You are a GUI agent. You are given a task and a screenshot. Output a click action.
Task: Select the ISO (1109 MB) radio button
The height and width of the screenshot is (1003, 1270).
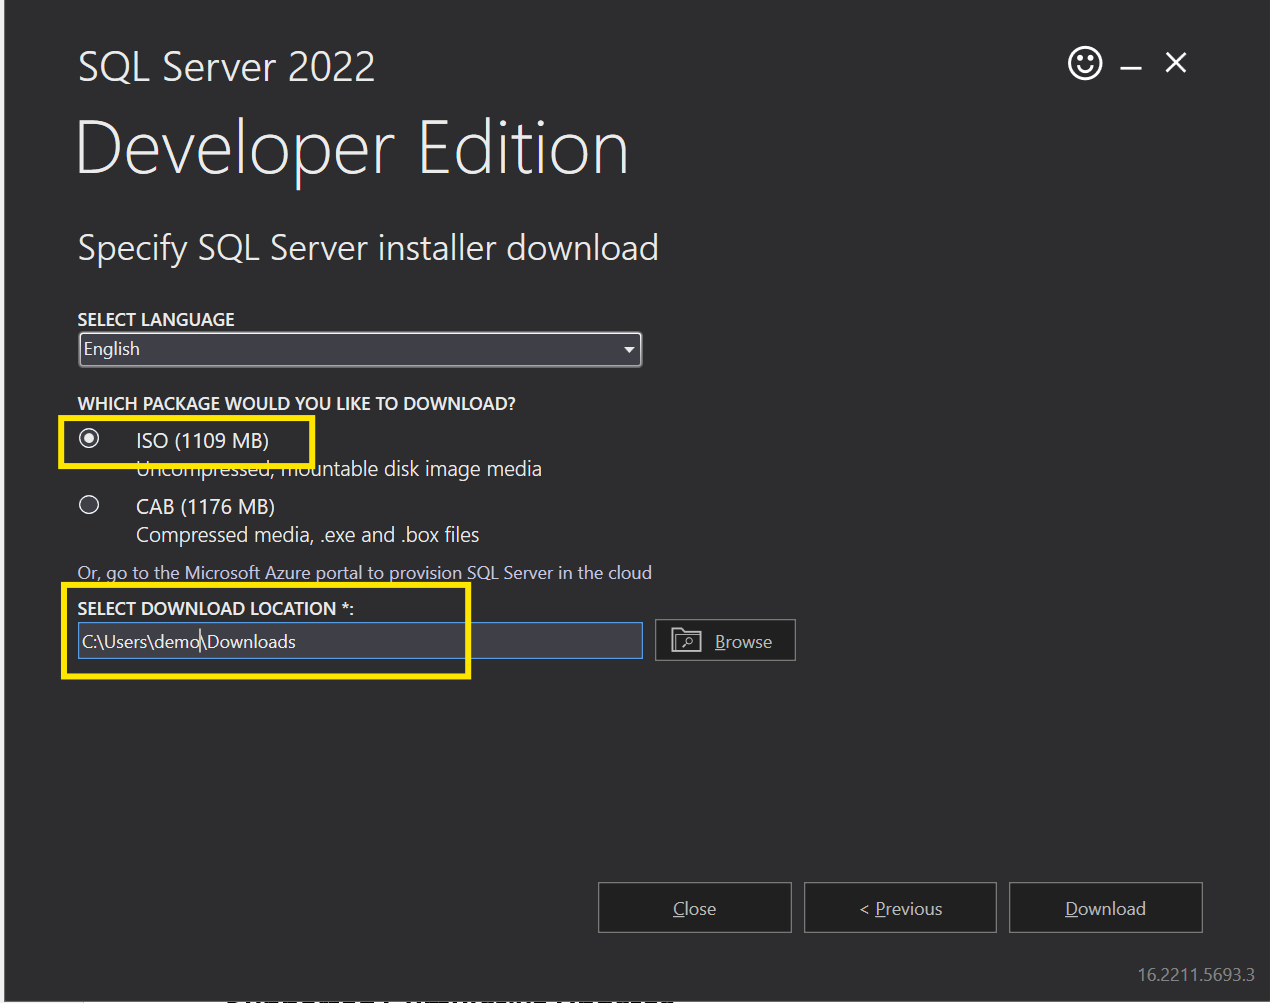click(x=89, y=439)
